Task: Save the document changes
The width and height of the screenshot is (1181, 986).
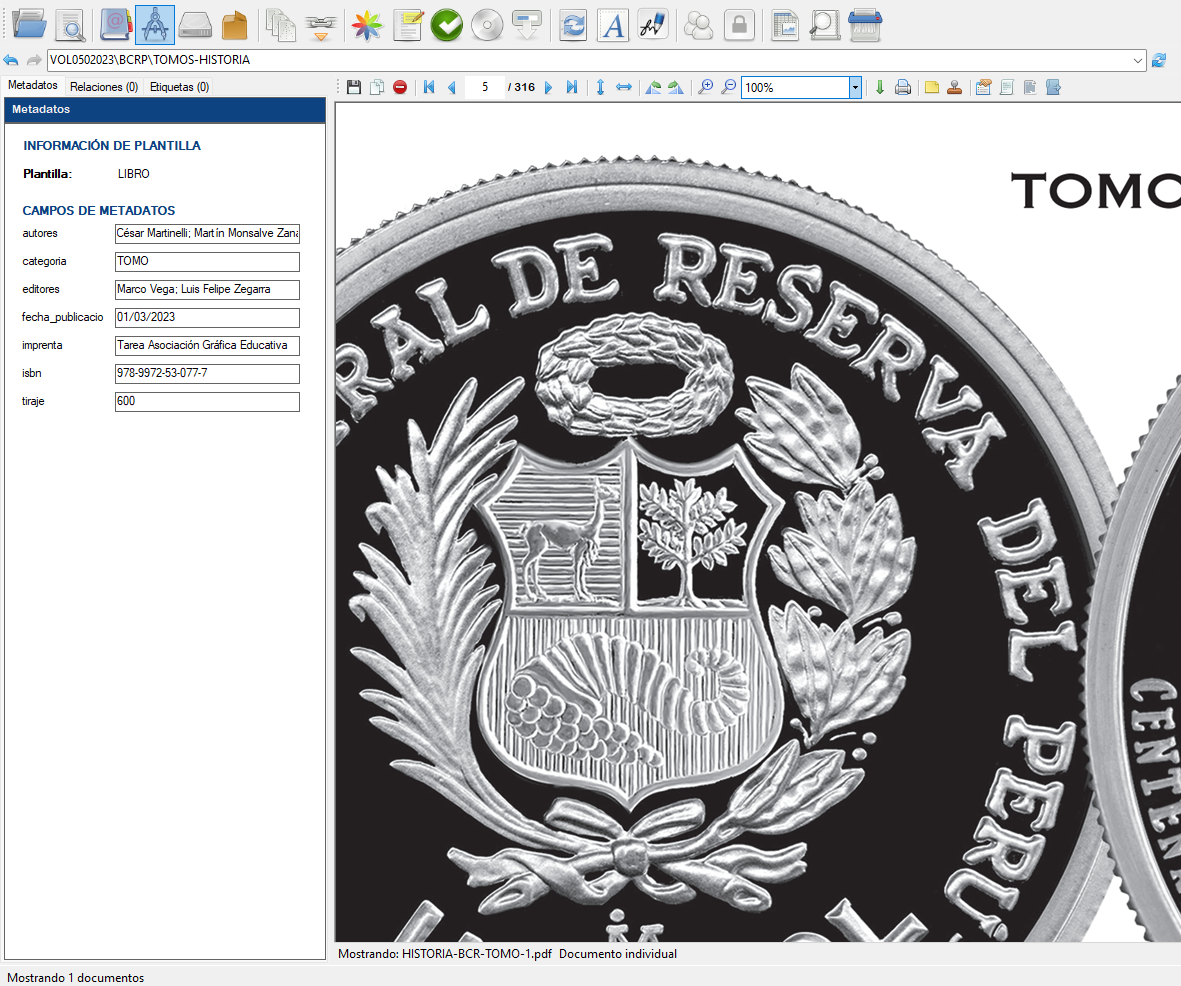Action: point(354,87)
